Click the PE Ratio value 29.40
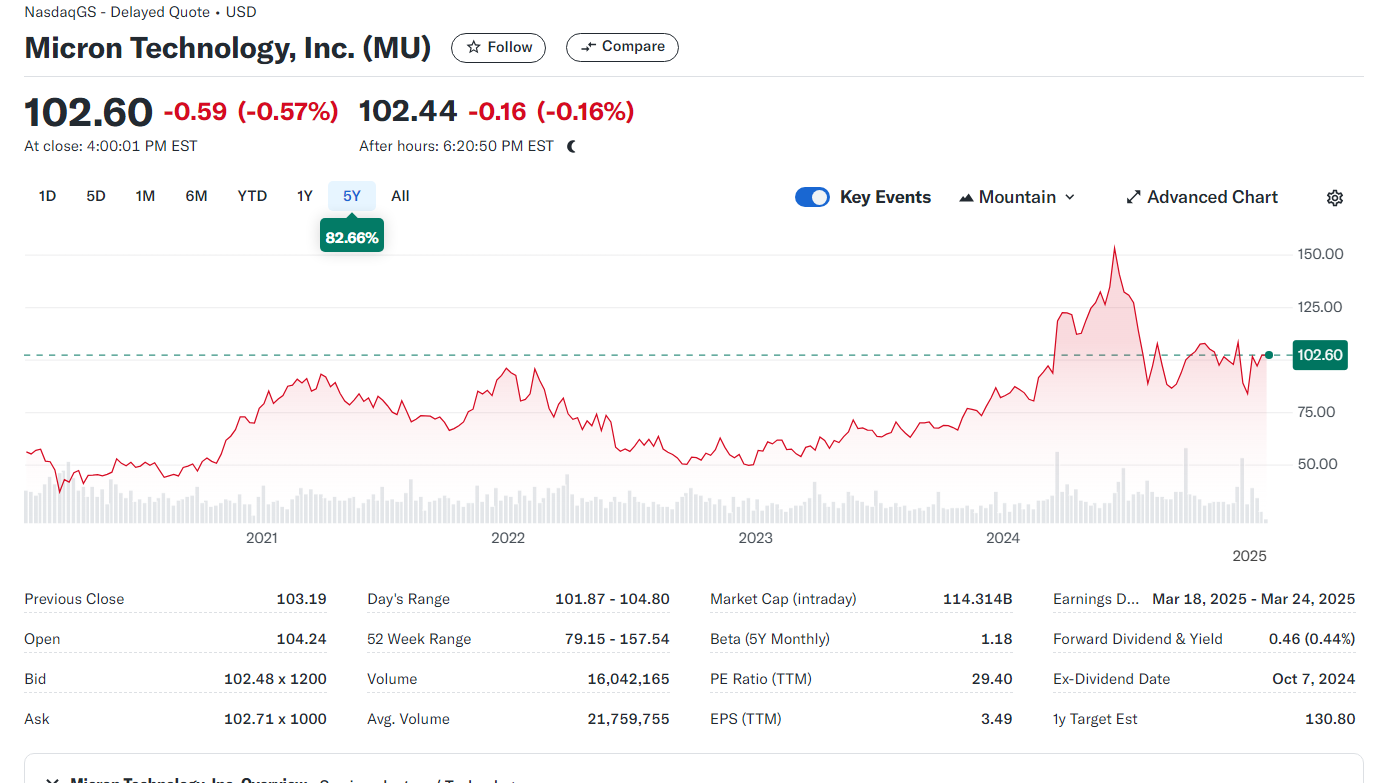Viewport: 1389px width, 783px height. click(x=992, y=679)
